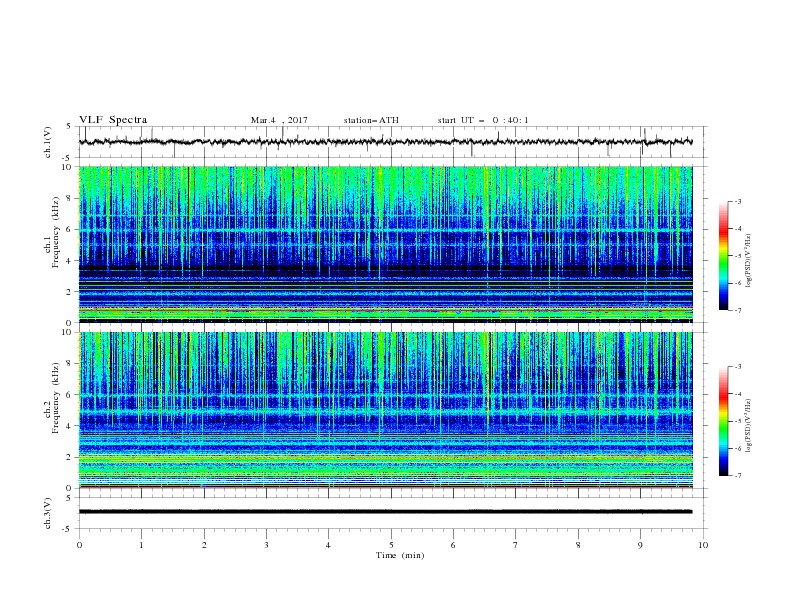Image resolution: width=792 pixels, height=612 pixels.
Task: Select the "start UT = 0 :40: 1" text
Action: pos(483,120)
